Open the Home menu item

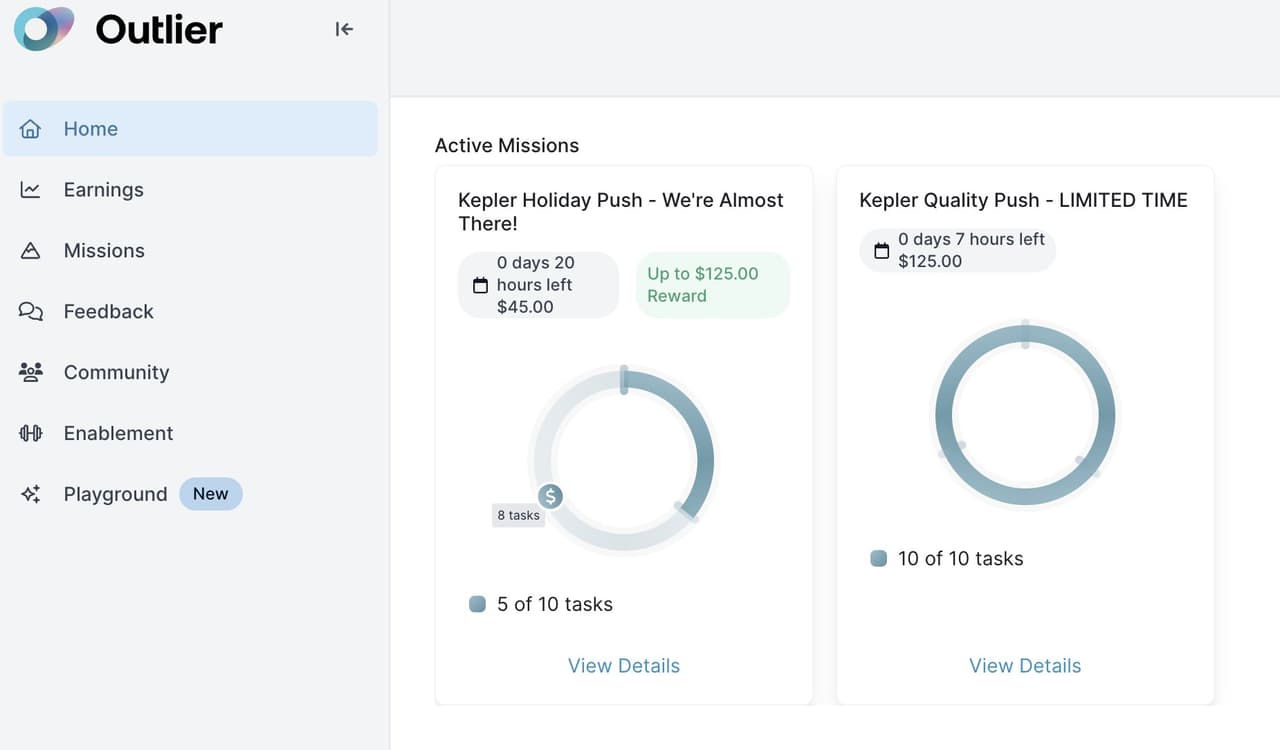[x=190, y=129]
